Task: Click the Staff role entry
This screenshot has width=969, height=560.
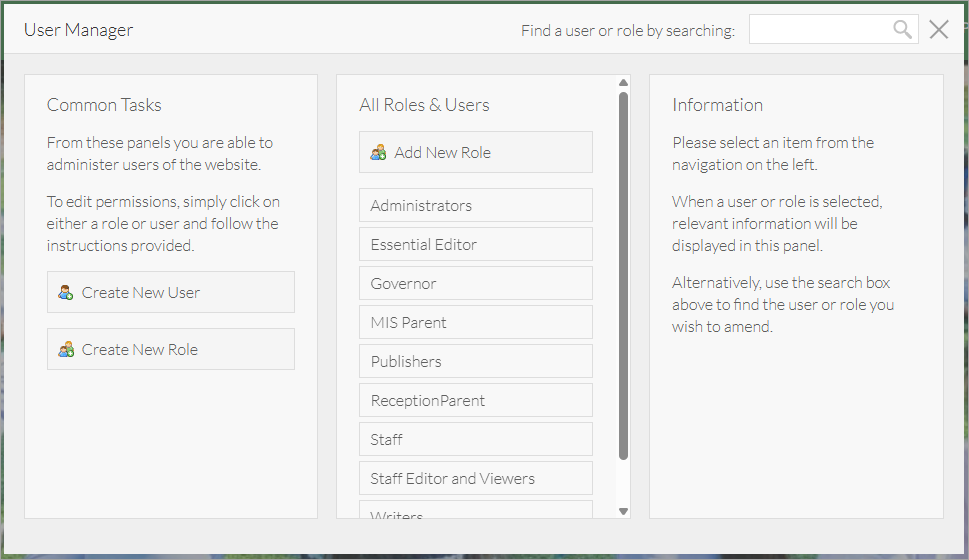Action: pos(475,440)
